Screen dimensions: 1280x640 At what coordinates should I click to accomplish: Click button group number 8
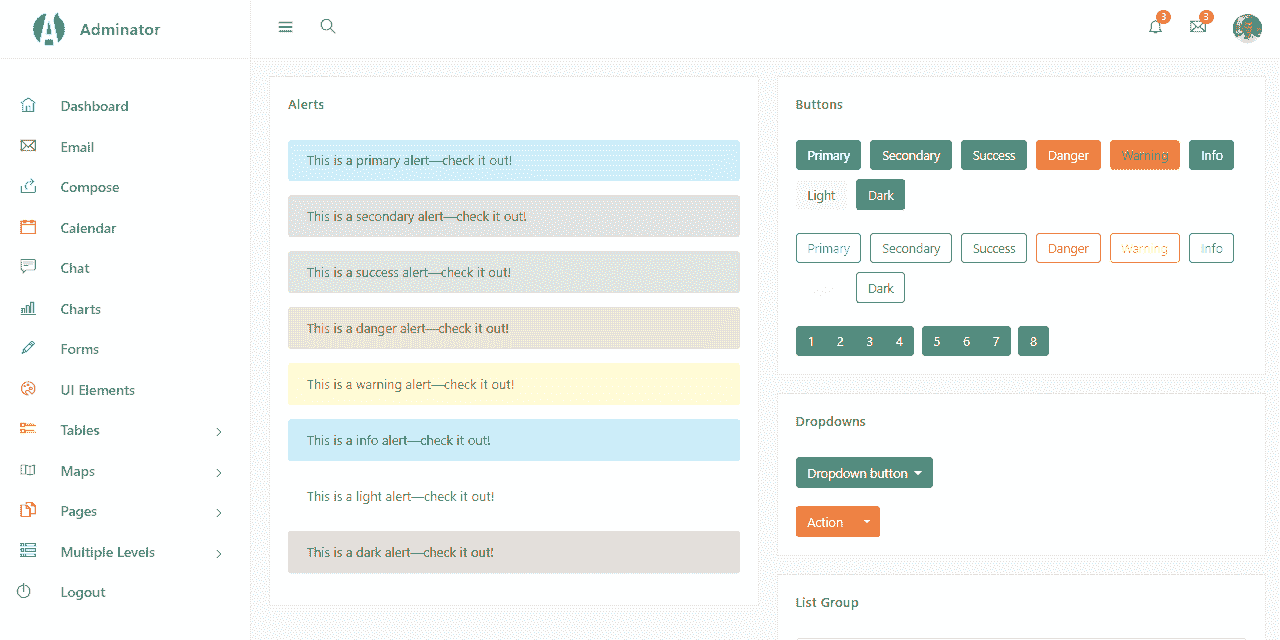[1033, 341]
